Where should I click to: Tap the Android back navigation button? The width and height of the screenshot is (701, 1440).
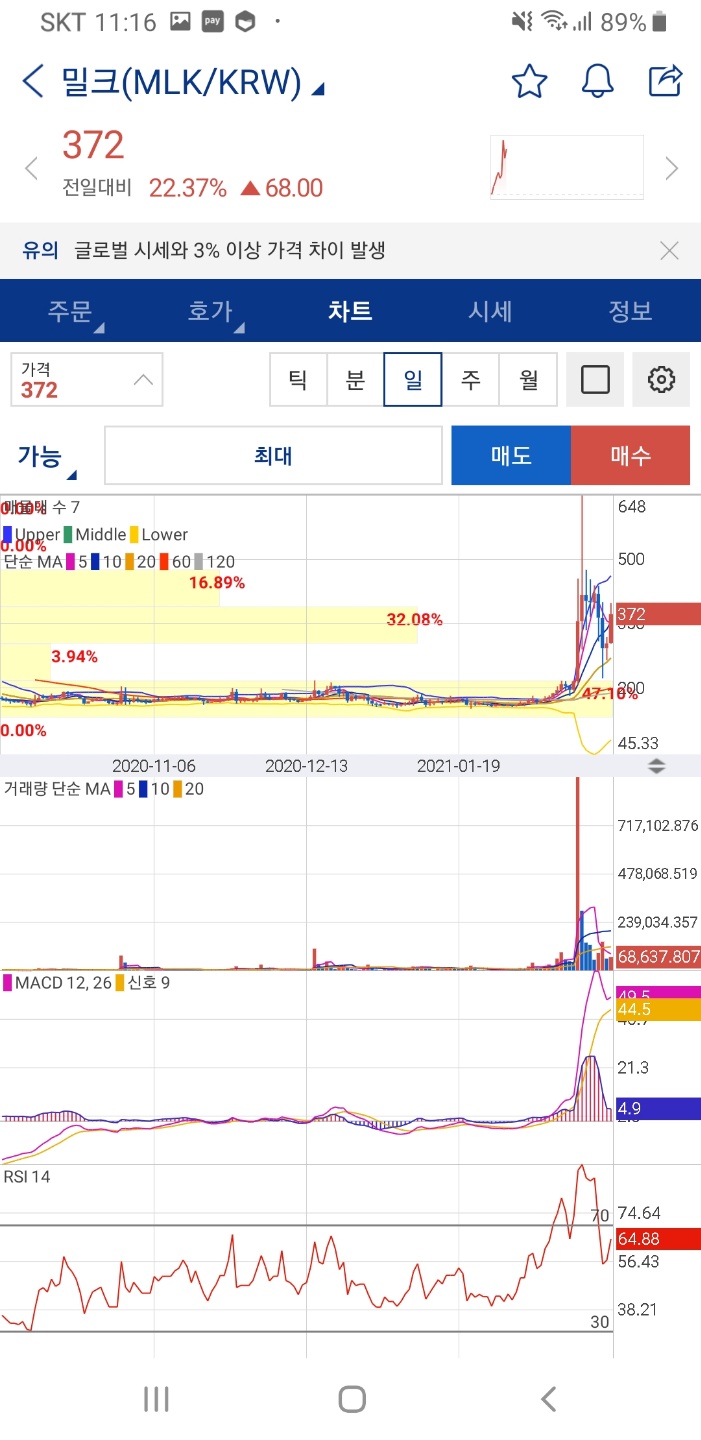tap(548, 1399)
